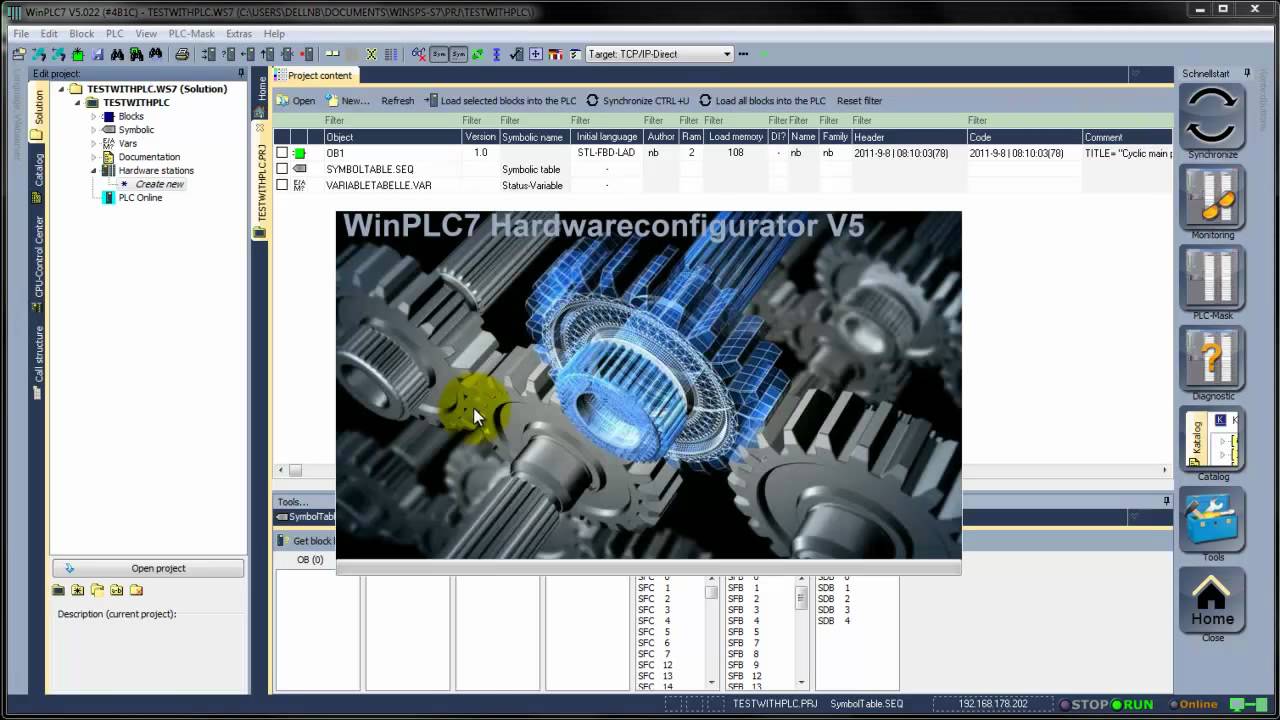
Task: Check the VARIABLETABELLE.VAR row checkbox
Action: point(282,185)
